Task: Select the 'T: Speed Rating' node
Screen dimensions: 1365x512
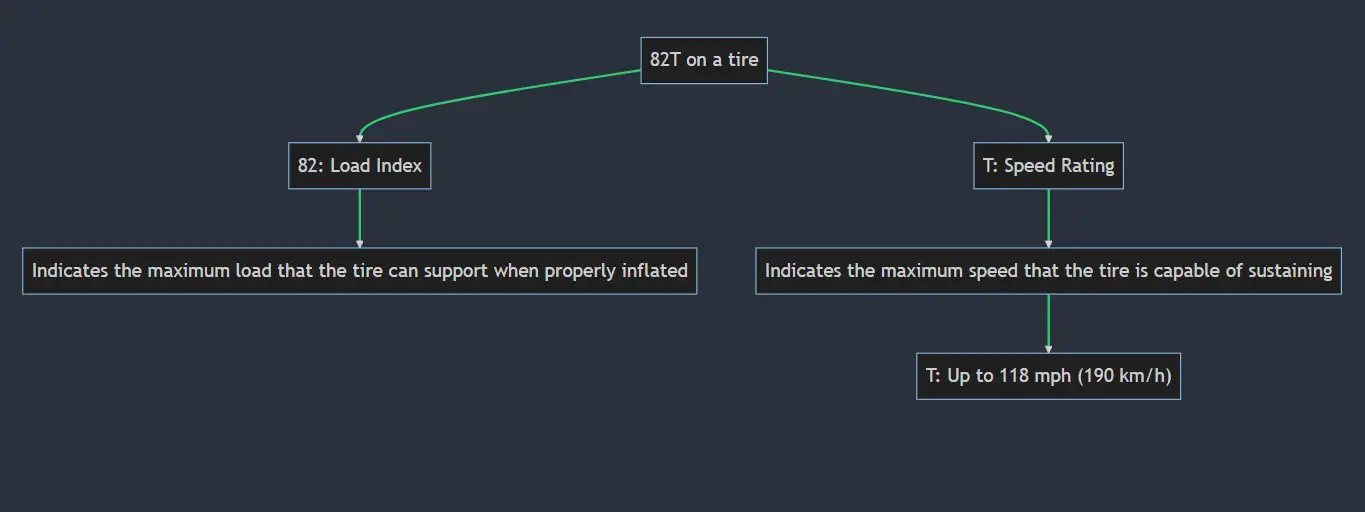Action: 1048,166
